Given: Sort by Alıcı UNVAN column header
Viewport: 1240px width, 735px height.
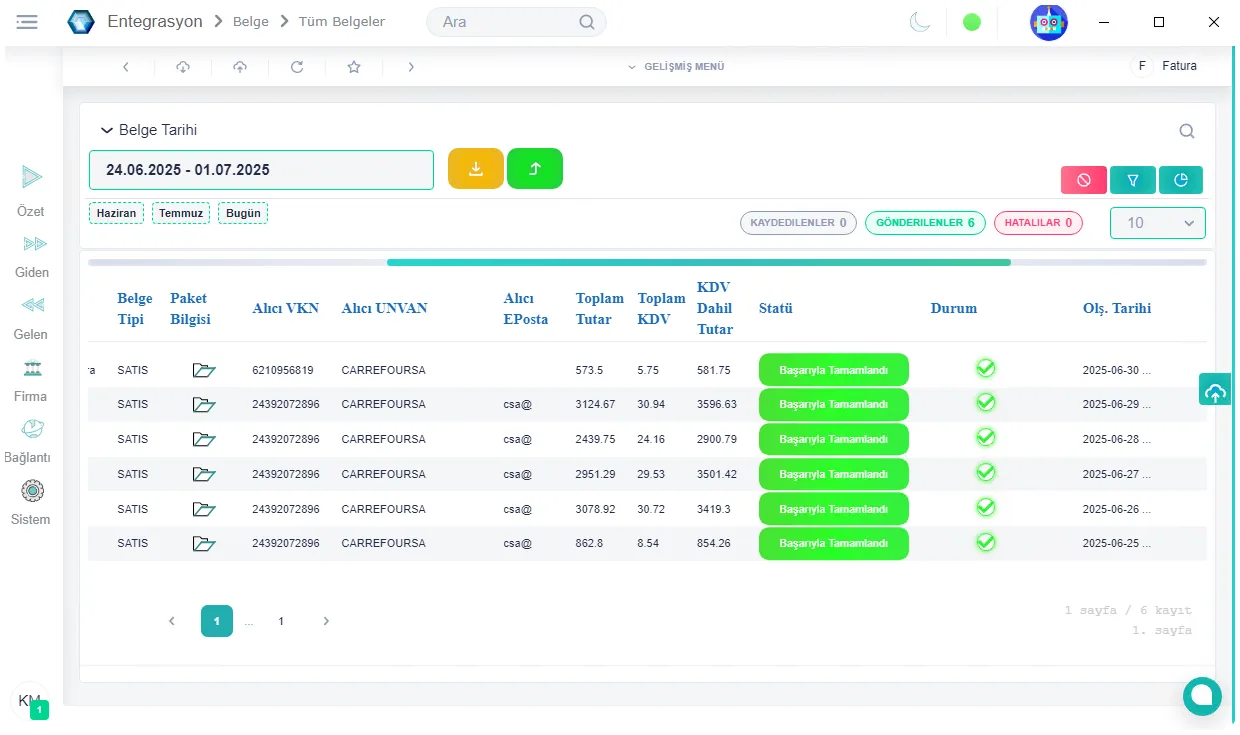Looking at the screenshot, I should pos(385,308).
